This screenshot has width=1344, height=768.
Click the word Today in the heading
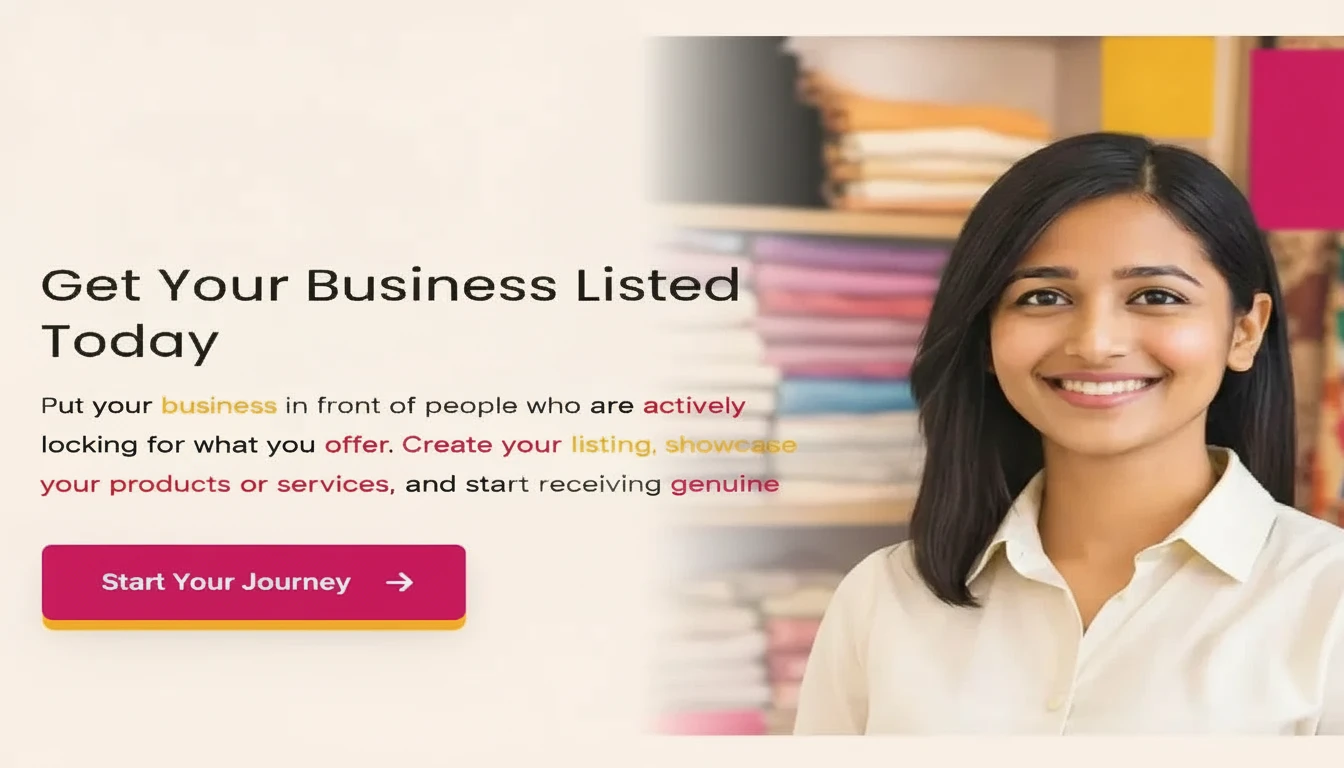tap(129, 343)
